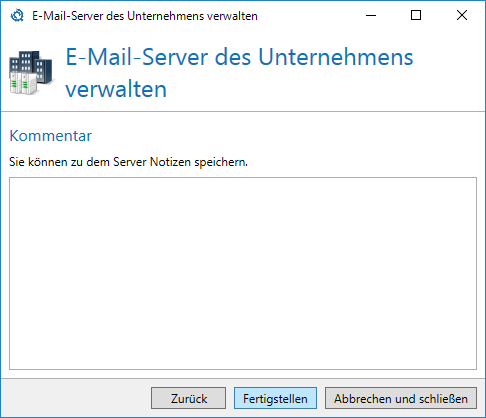Click Abbrechen und schließen
Viewport: 486px width, 418px height.
pos(401,398)
